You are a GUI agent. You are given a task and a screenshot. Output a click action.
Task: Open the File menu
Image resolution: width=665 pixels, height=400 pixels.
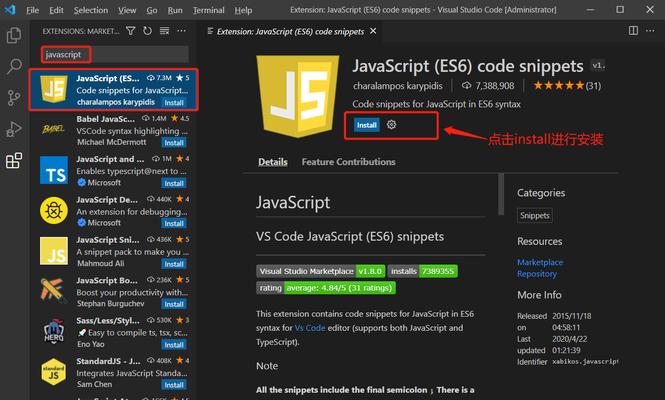tap(32, 10)
